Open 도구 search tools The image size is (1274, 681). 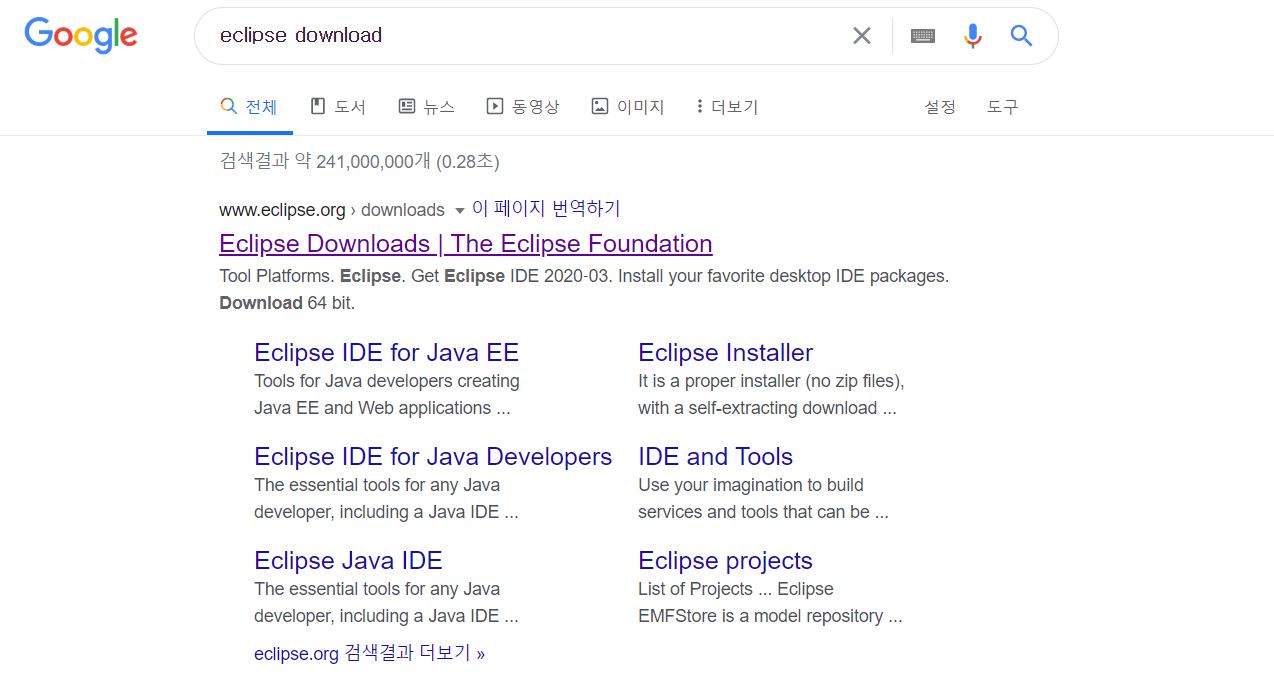point(1002,106)
